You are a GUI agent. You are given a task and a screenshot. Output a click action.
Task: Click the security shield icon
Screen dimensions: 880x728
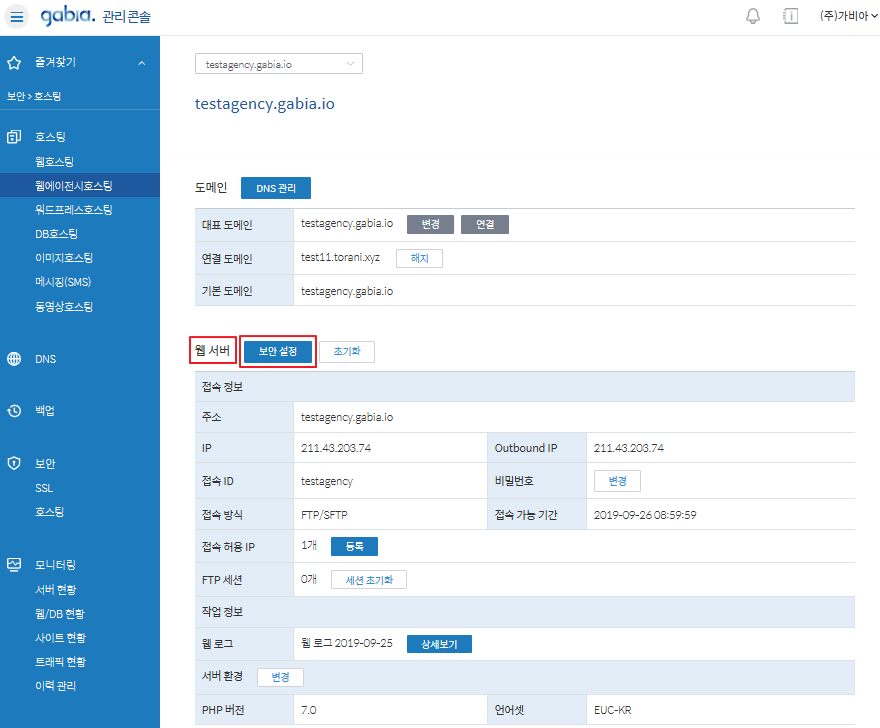(x=14, y=464)
